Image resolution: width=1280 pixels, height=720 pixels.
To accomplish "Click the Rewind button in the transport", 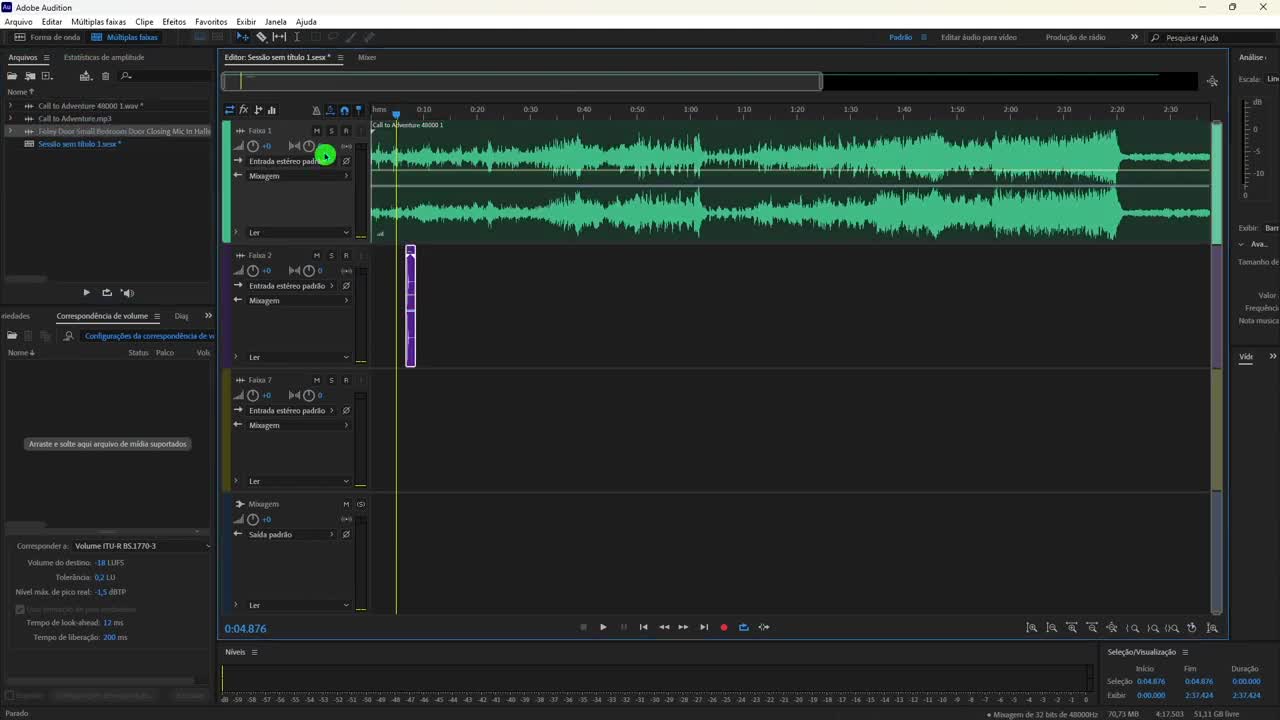I will tap(664, 627).
